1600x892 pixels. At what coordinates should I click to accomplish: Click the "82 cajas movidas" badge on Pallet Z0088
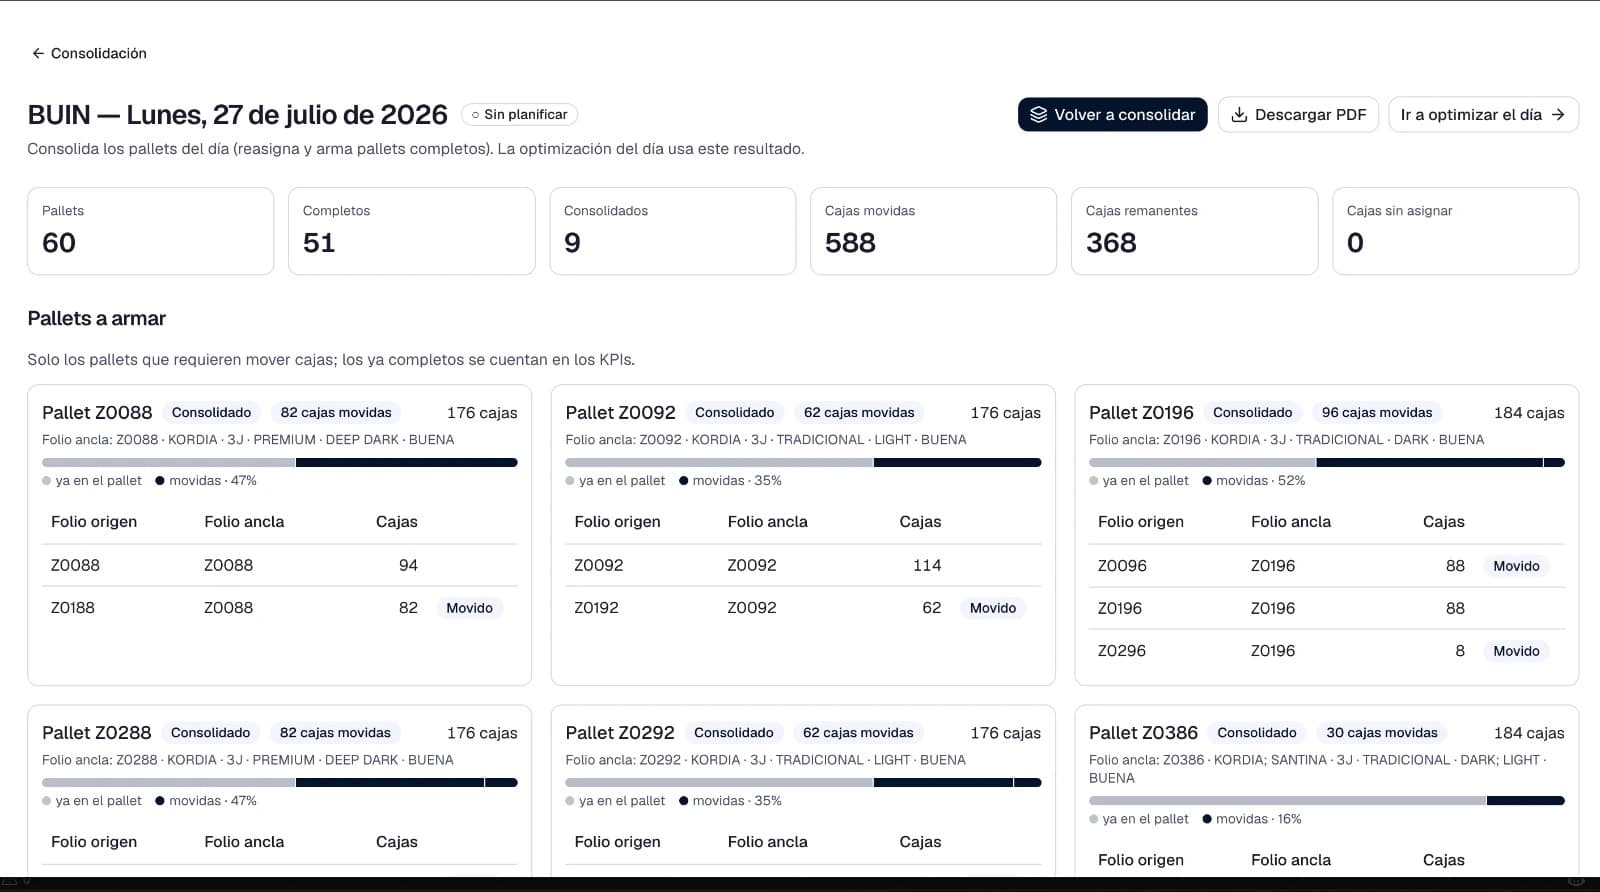tap(336, 413)
